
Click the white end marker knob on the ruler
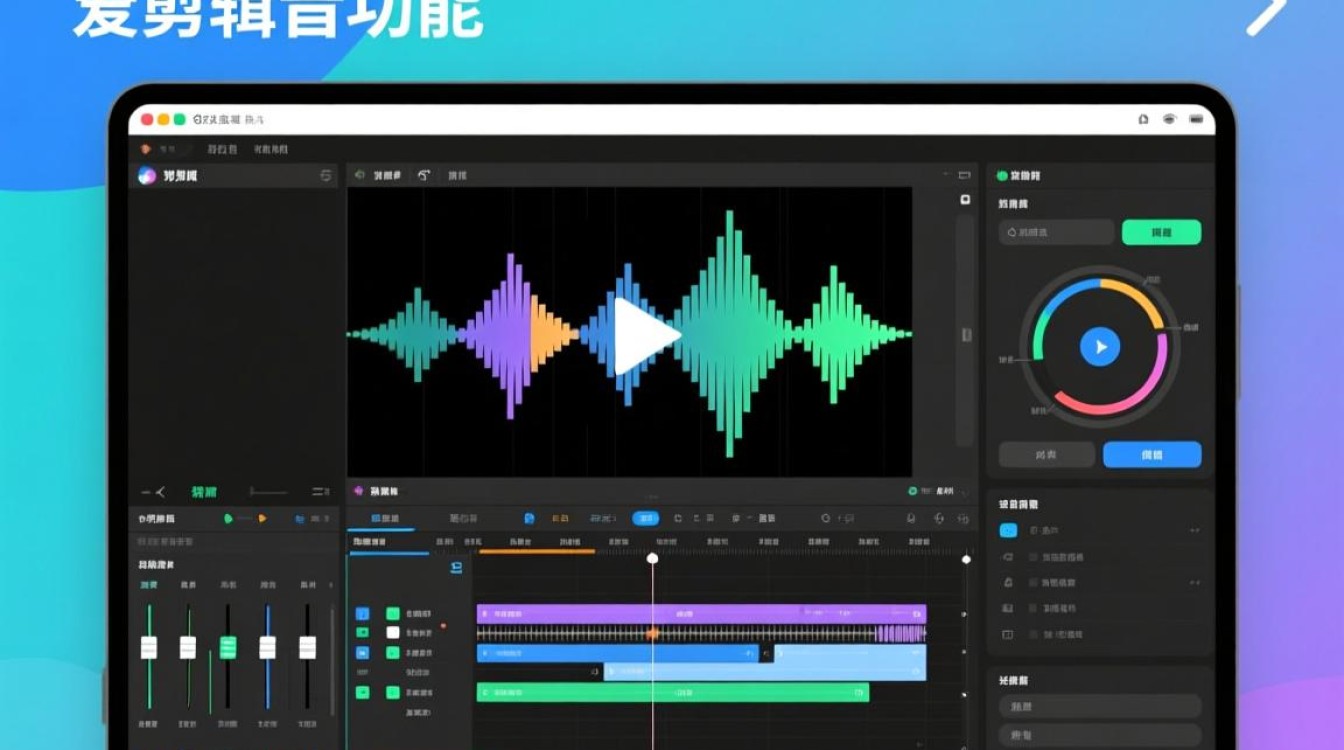[x=966, y=559]
